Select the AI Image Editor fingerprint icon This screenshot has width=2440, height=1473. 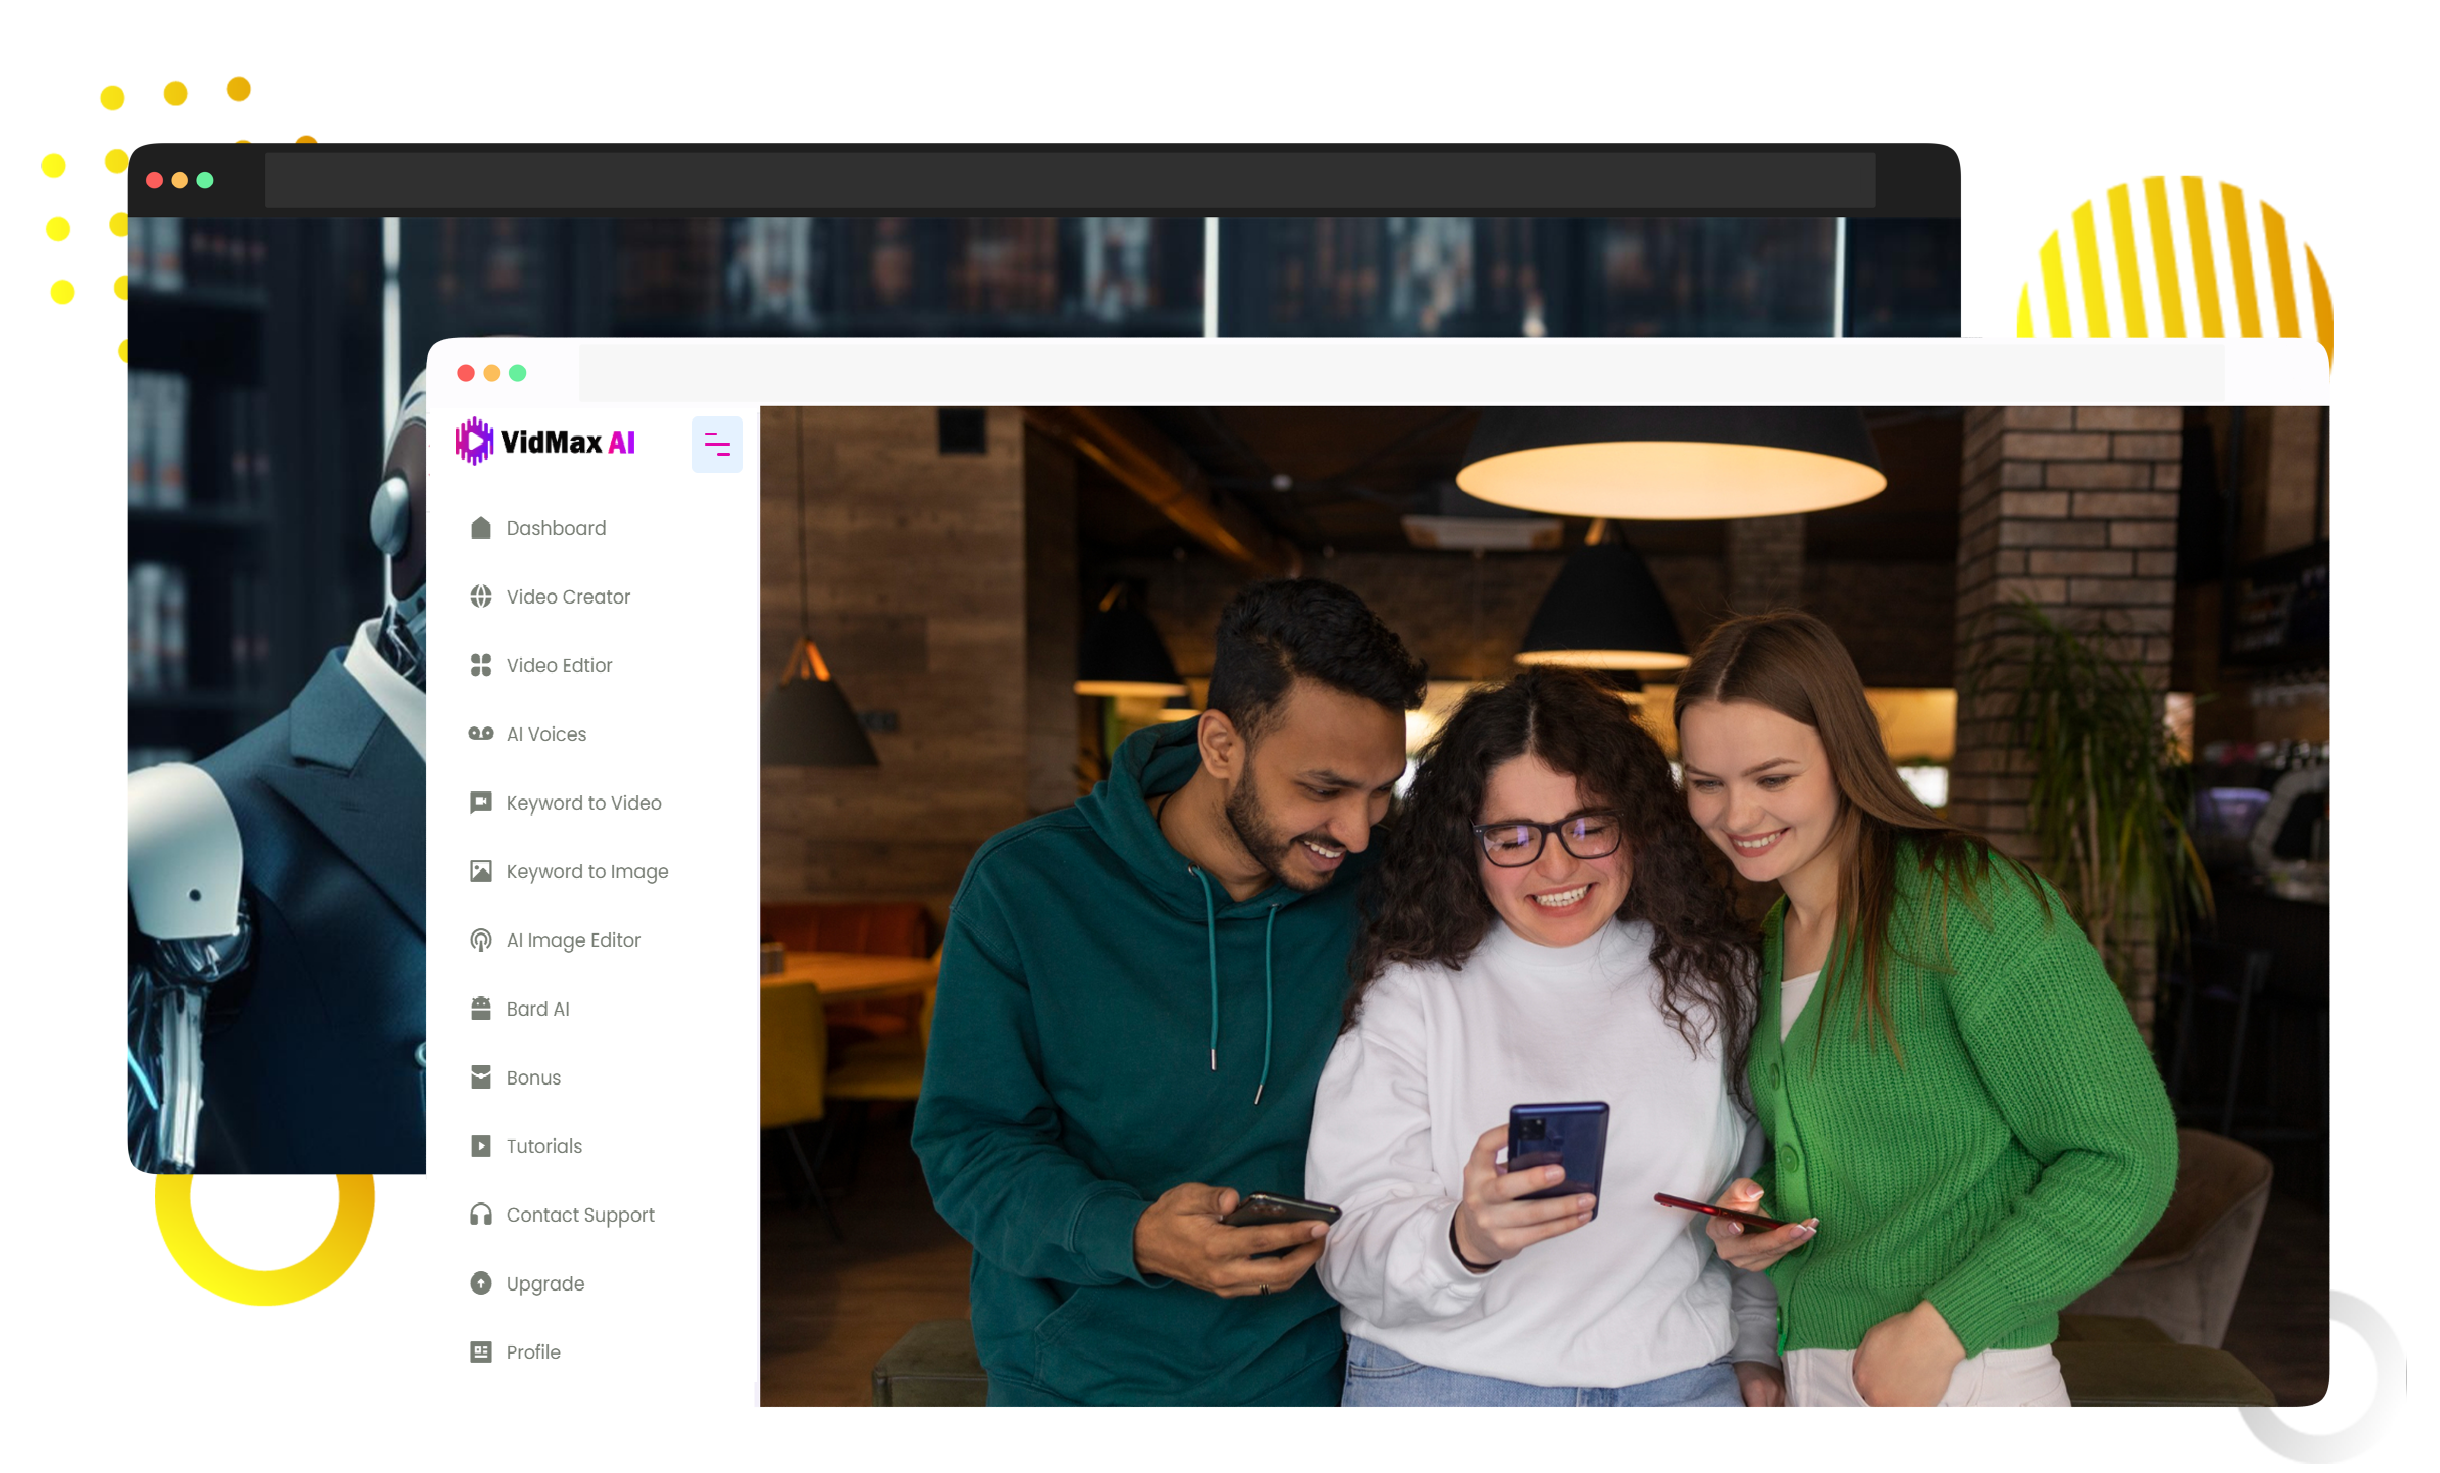click(x=481, y=940)
